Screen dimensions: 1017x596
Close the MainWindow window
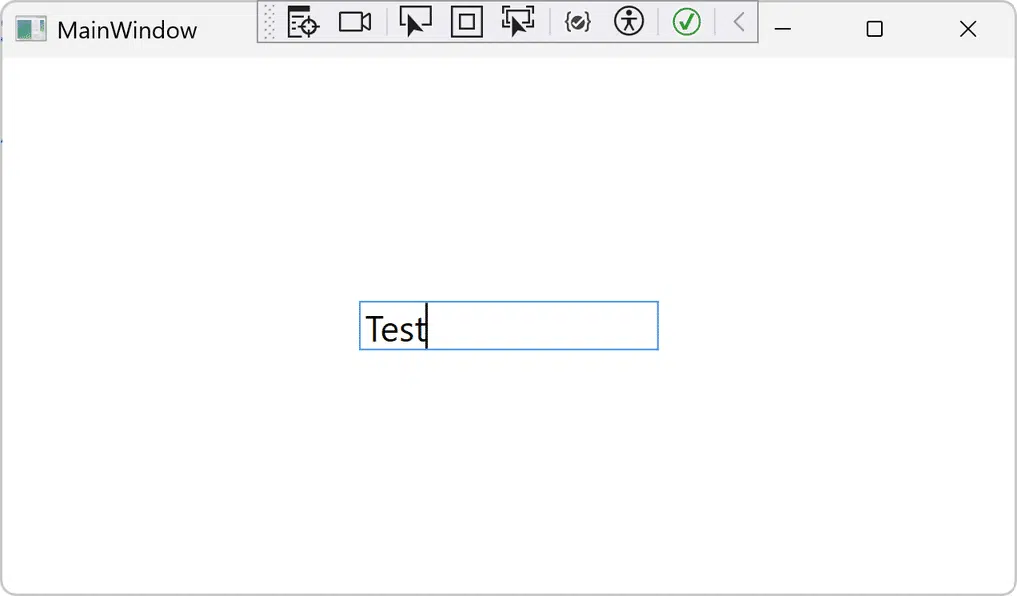(967, 29)
